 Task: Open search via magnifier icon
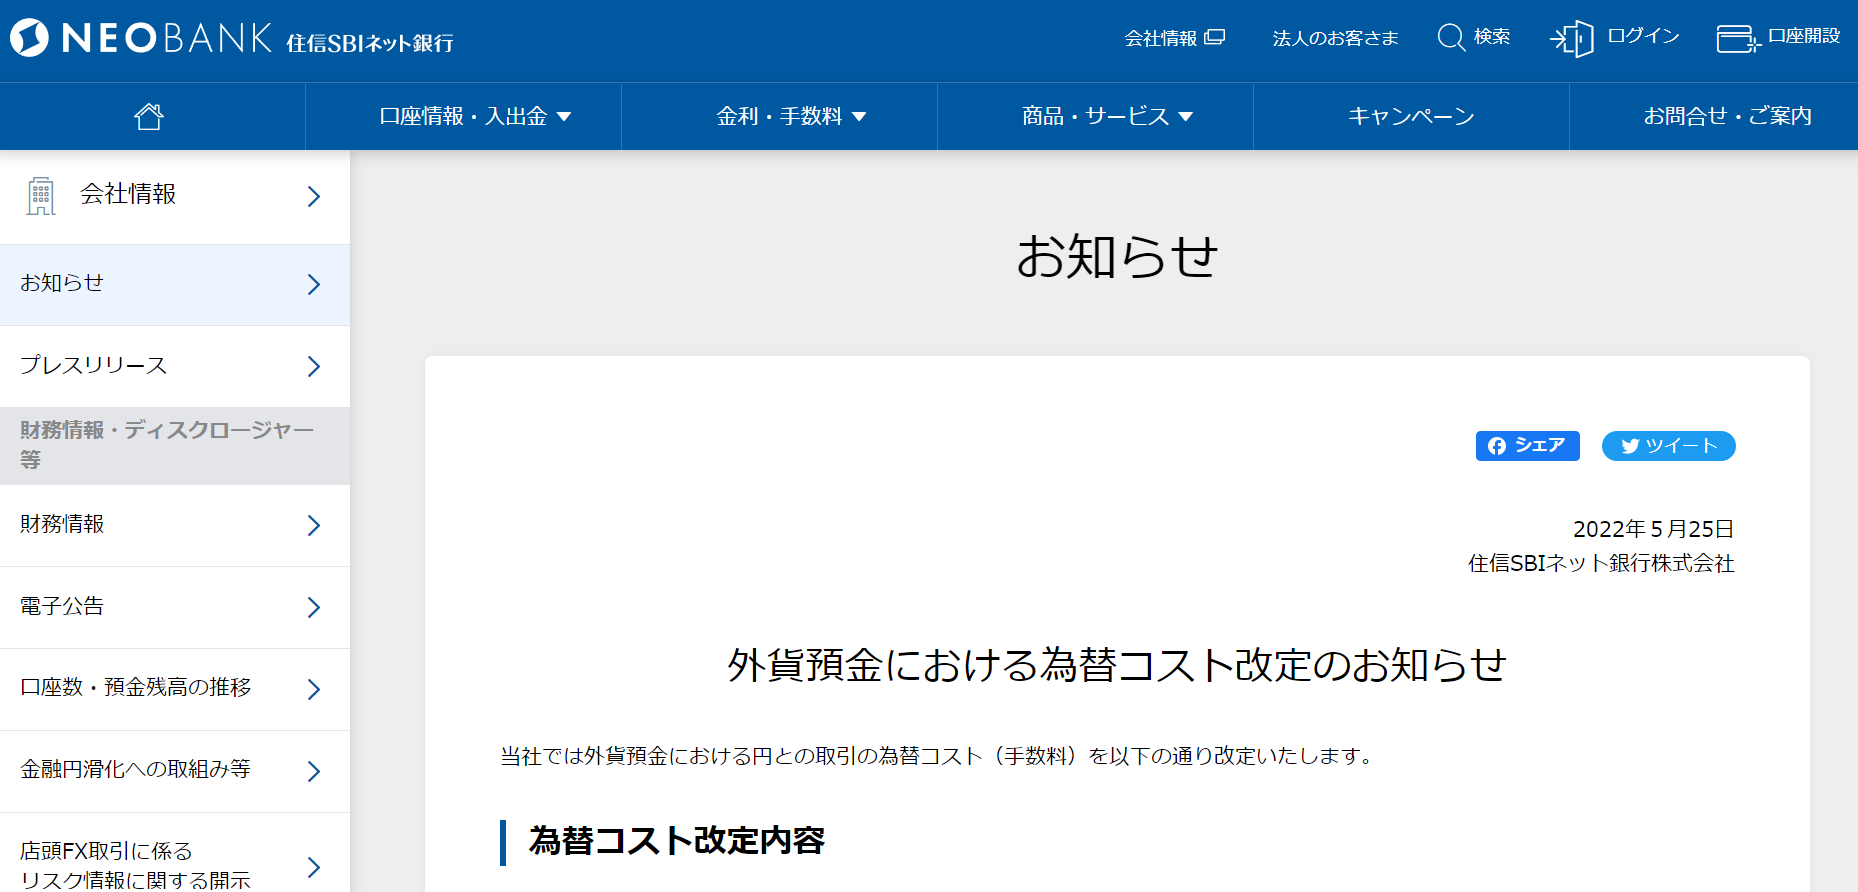click(1451, 38)
